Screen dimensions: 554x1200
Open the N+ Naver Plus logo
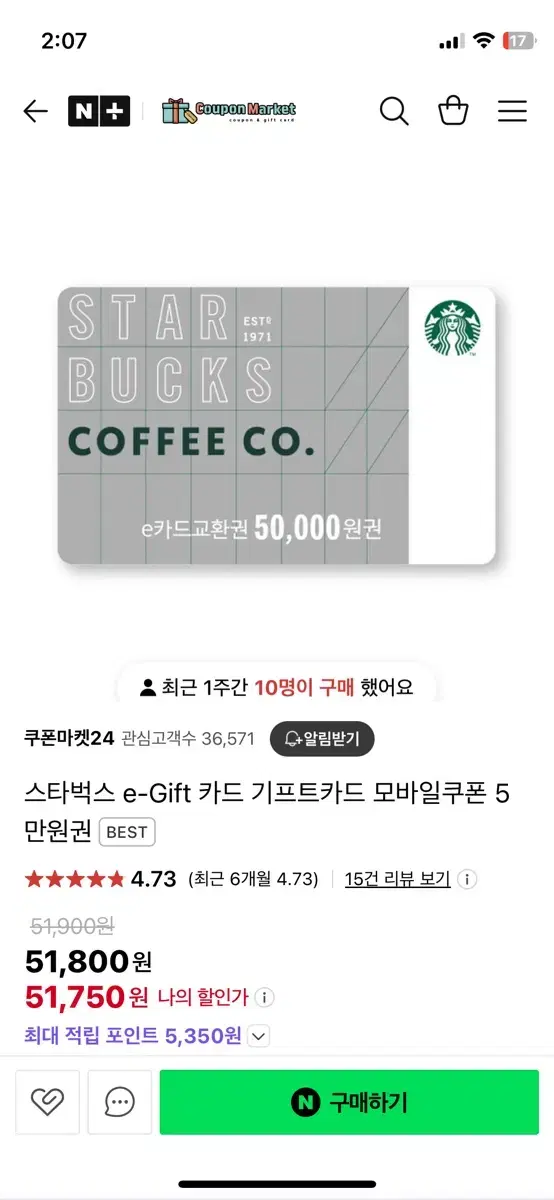99,111
